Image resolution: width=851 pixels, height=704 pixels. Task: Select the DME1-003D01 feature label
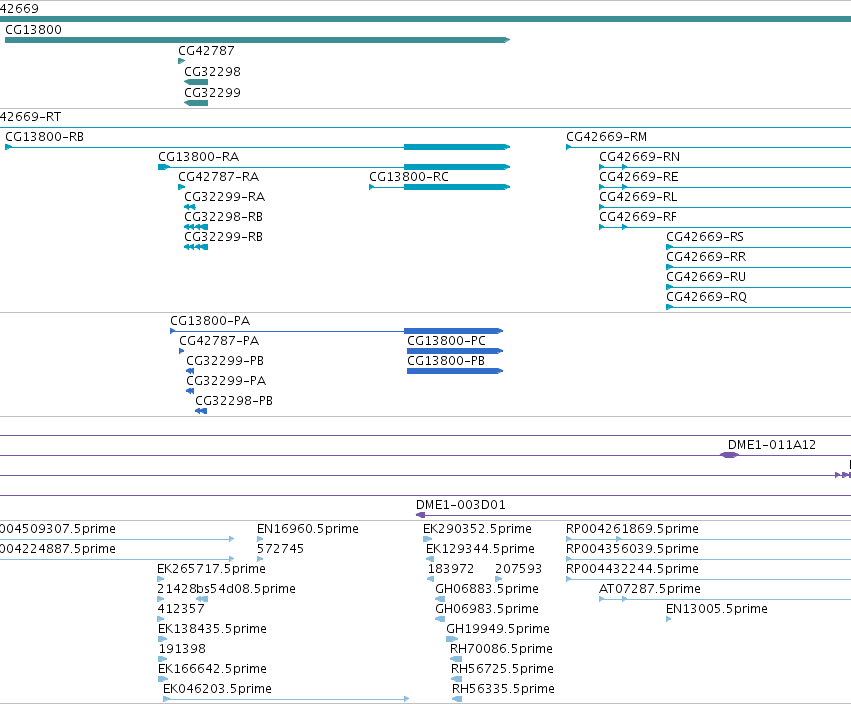click(461, 505)
